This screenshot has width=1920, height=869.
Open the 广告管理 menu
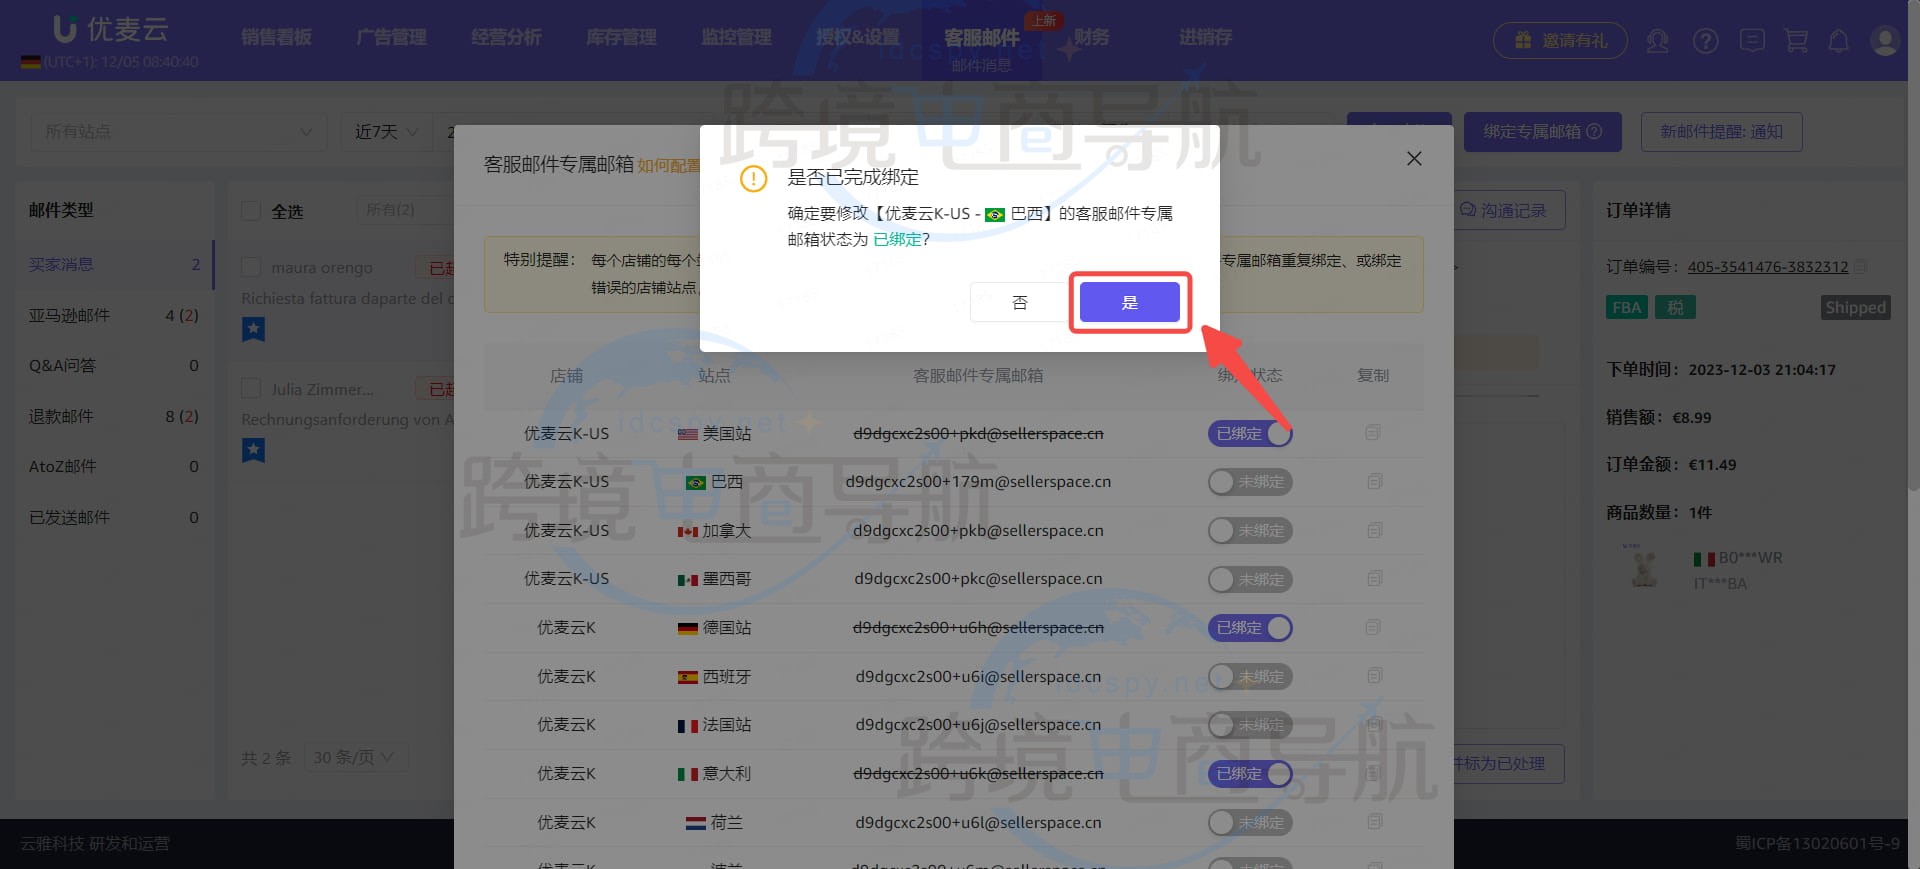coord(391,37)
